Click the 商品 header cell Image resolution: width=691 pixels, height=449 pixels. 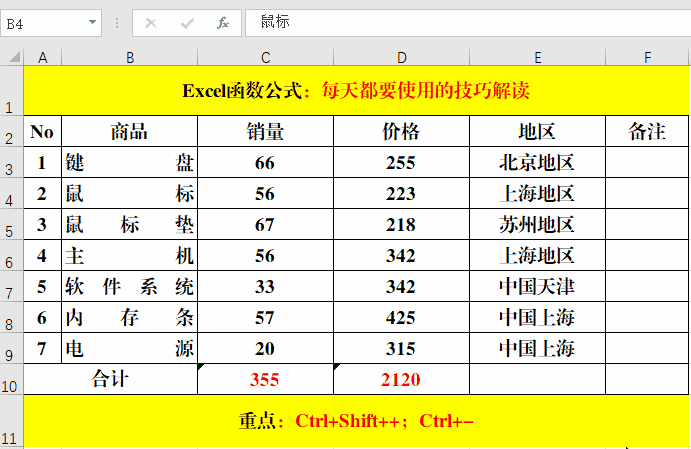tap(130, 131)
